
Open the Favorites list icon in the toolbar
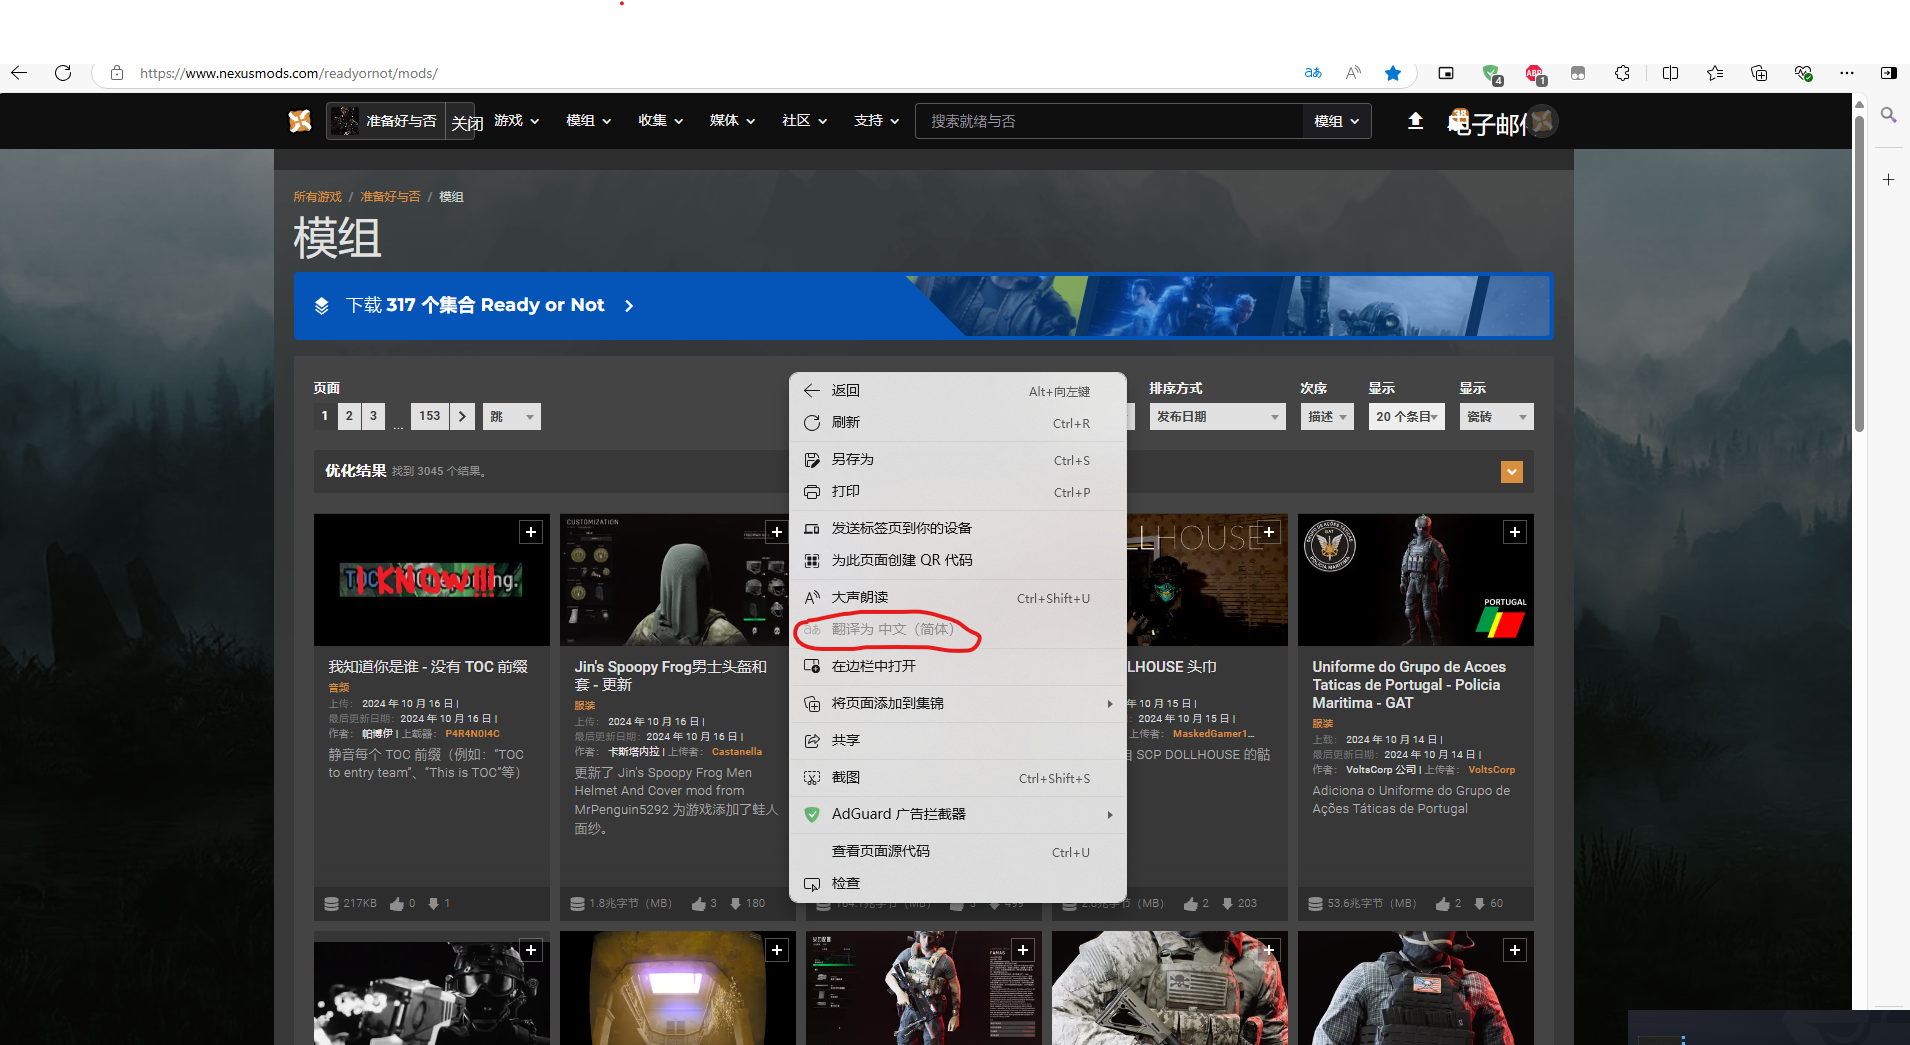[x=1715, y=73]
